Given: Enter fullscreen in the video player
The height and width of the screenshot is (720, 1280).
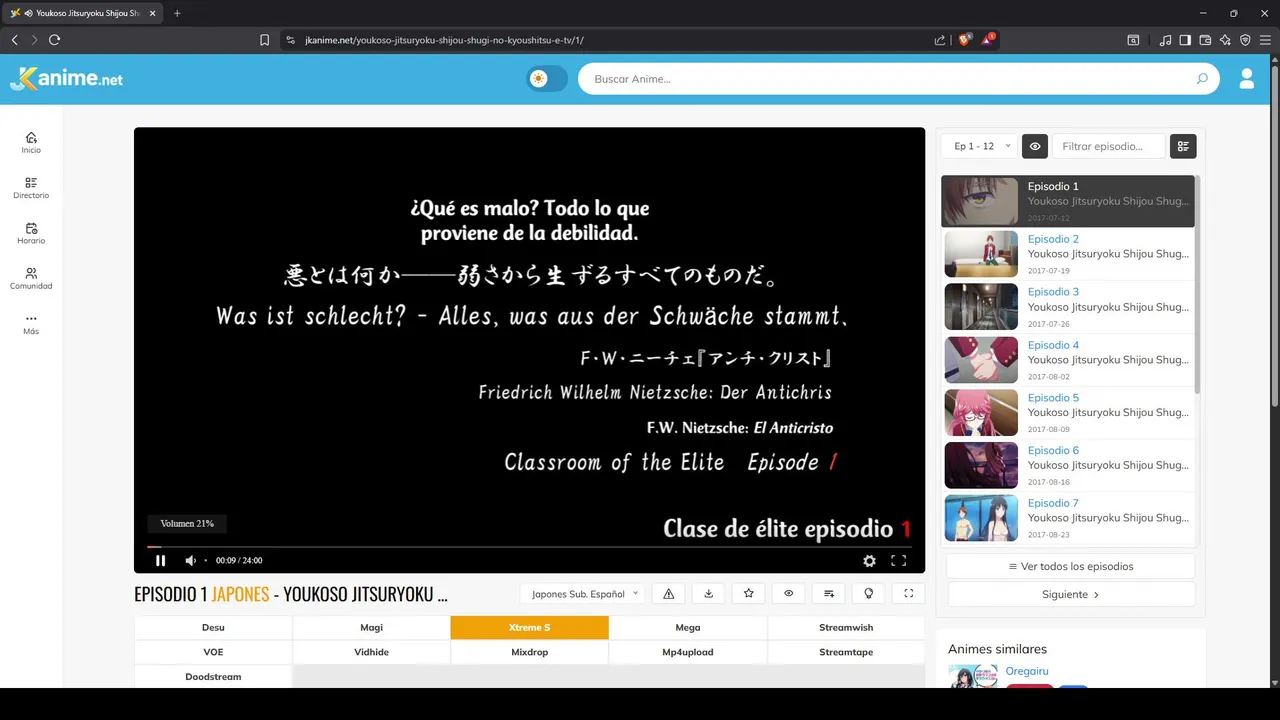Looking at the screenshot, I should pos(899,561).
